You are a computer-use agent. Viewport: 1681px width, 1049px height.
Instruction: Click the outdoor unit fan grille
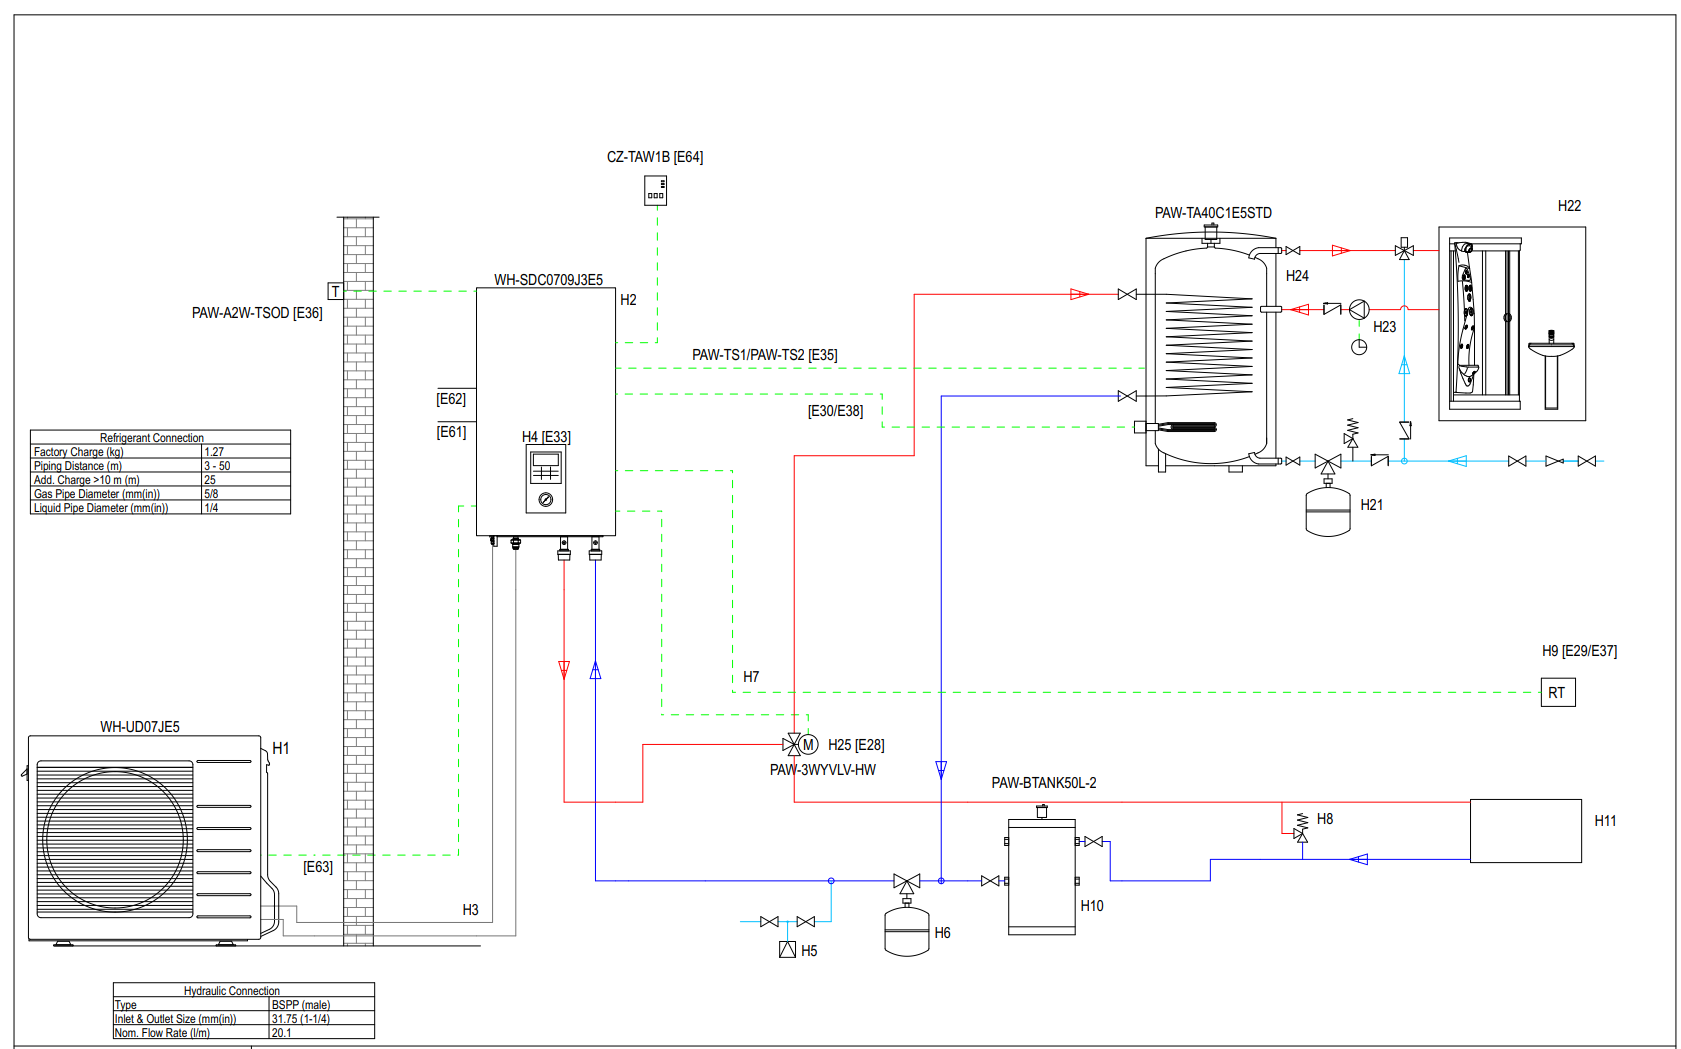tap(115, 840)
